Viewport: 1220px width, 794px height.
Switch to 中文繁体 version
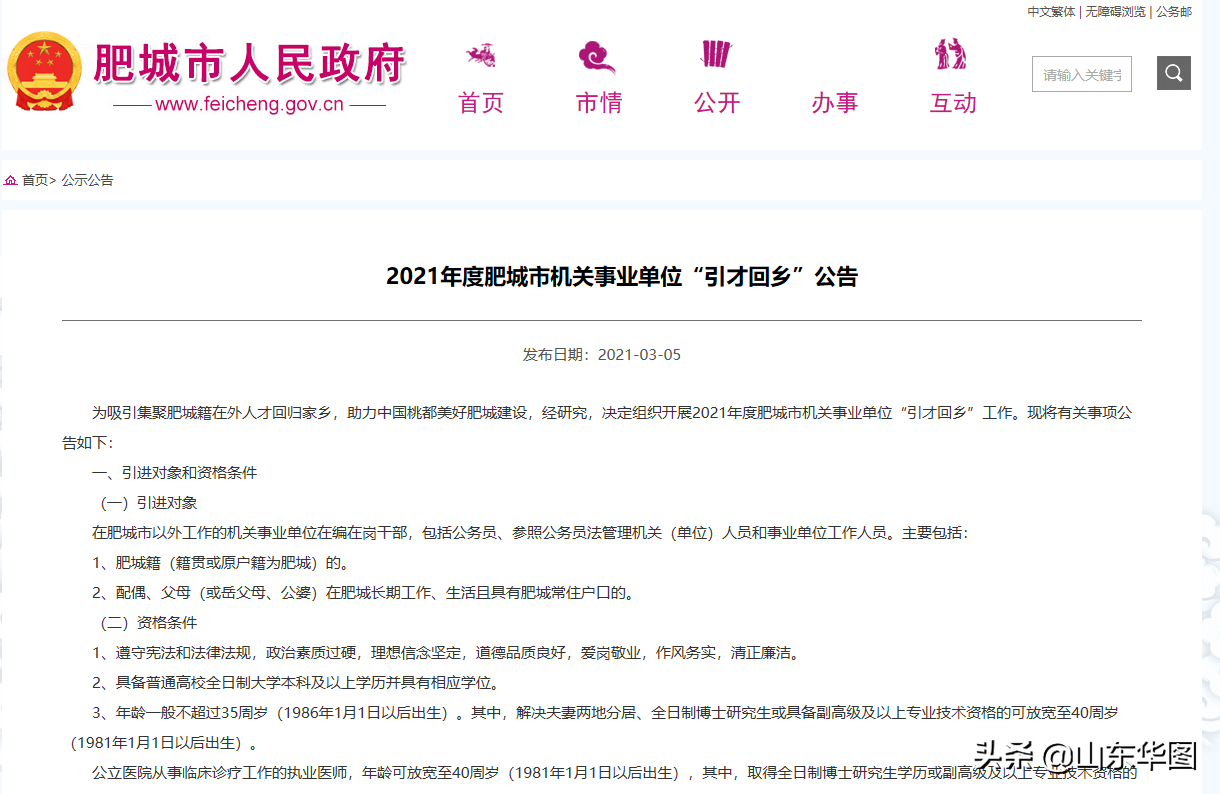tap(1051, 12)
